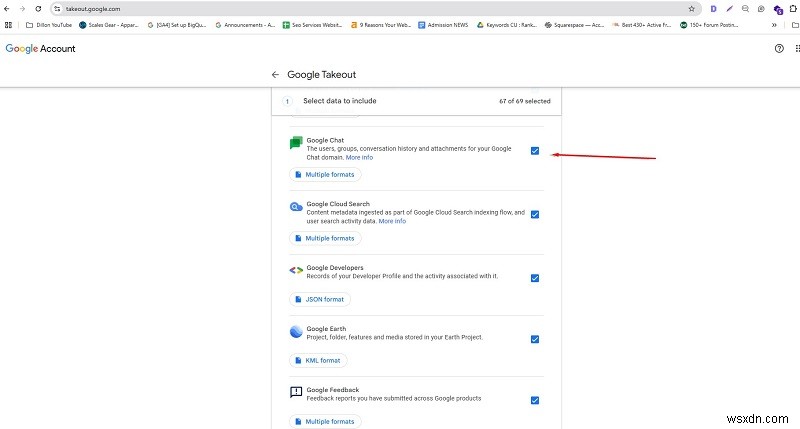Open Multiple formats under Google Chat
The width and height of the screenshot is (800, 429).
tap(325, 174)
